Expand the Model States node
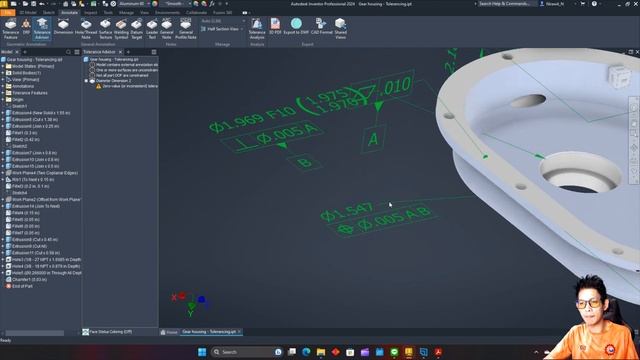The image size is (640, 360). coord(3,66)
